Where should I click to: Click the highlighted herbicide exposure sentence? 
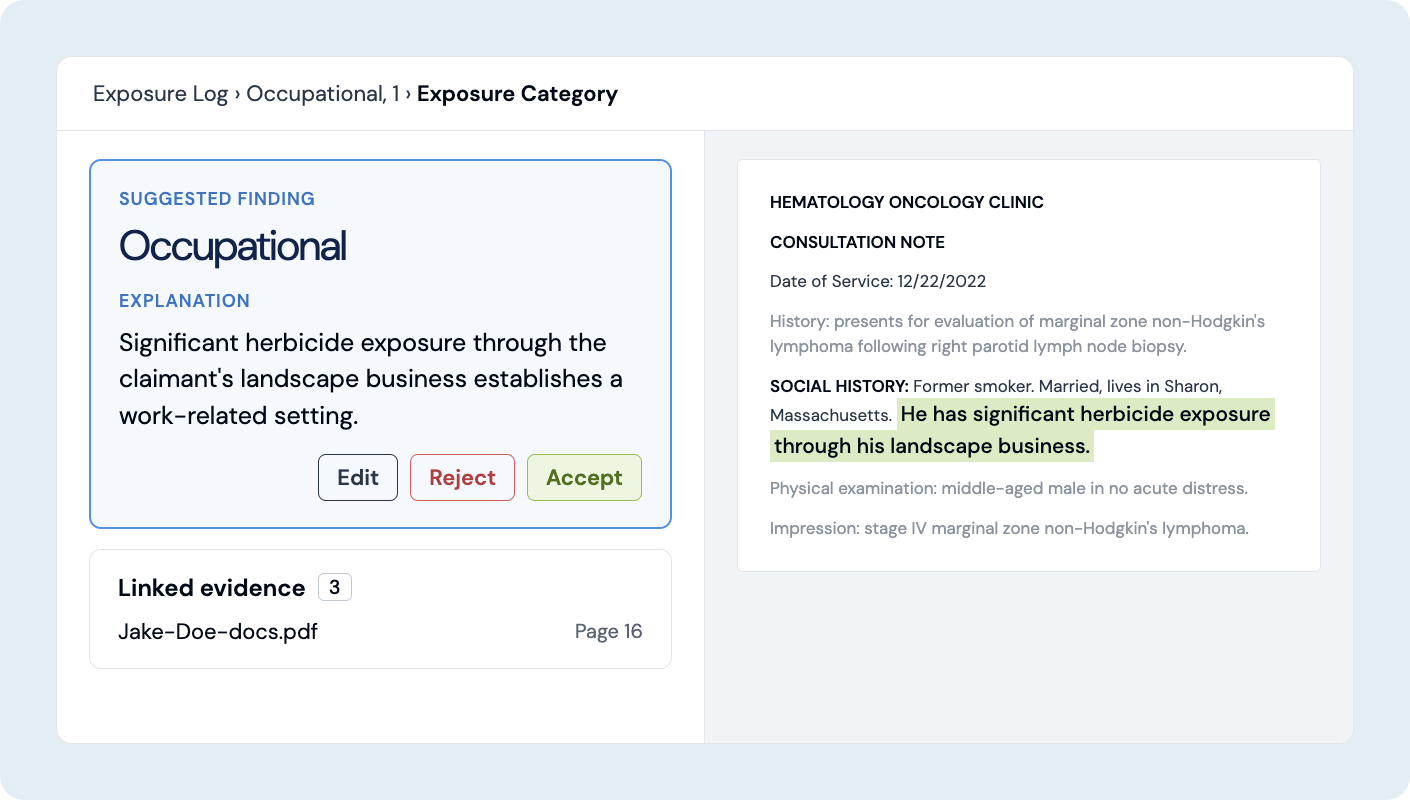1021,430
